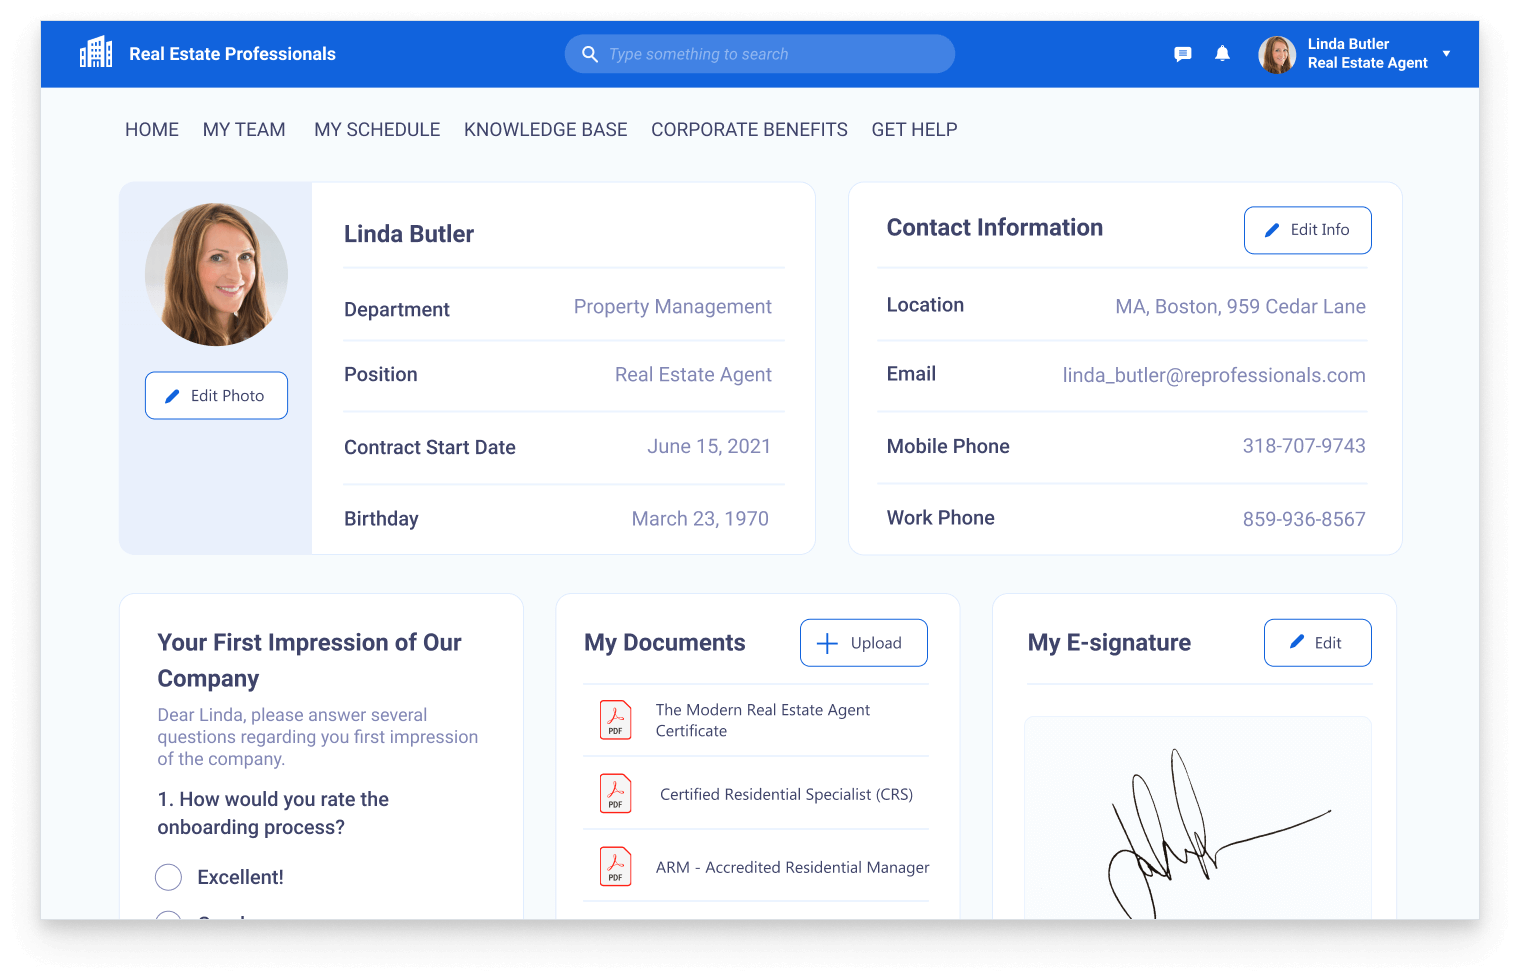Expand the Linda Butler account dropdown arrow

pos(1446,54)
